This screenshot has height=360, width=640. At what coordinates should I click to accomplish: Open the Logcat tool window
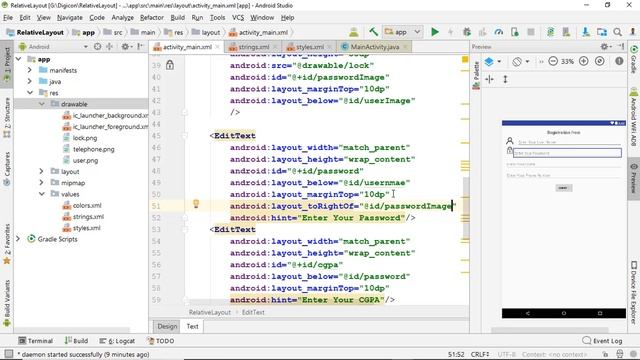117,341
